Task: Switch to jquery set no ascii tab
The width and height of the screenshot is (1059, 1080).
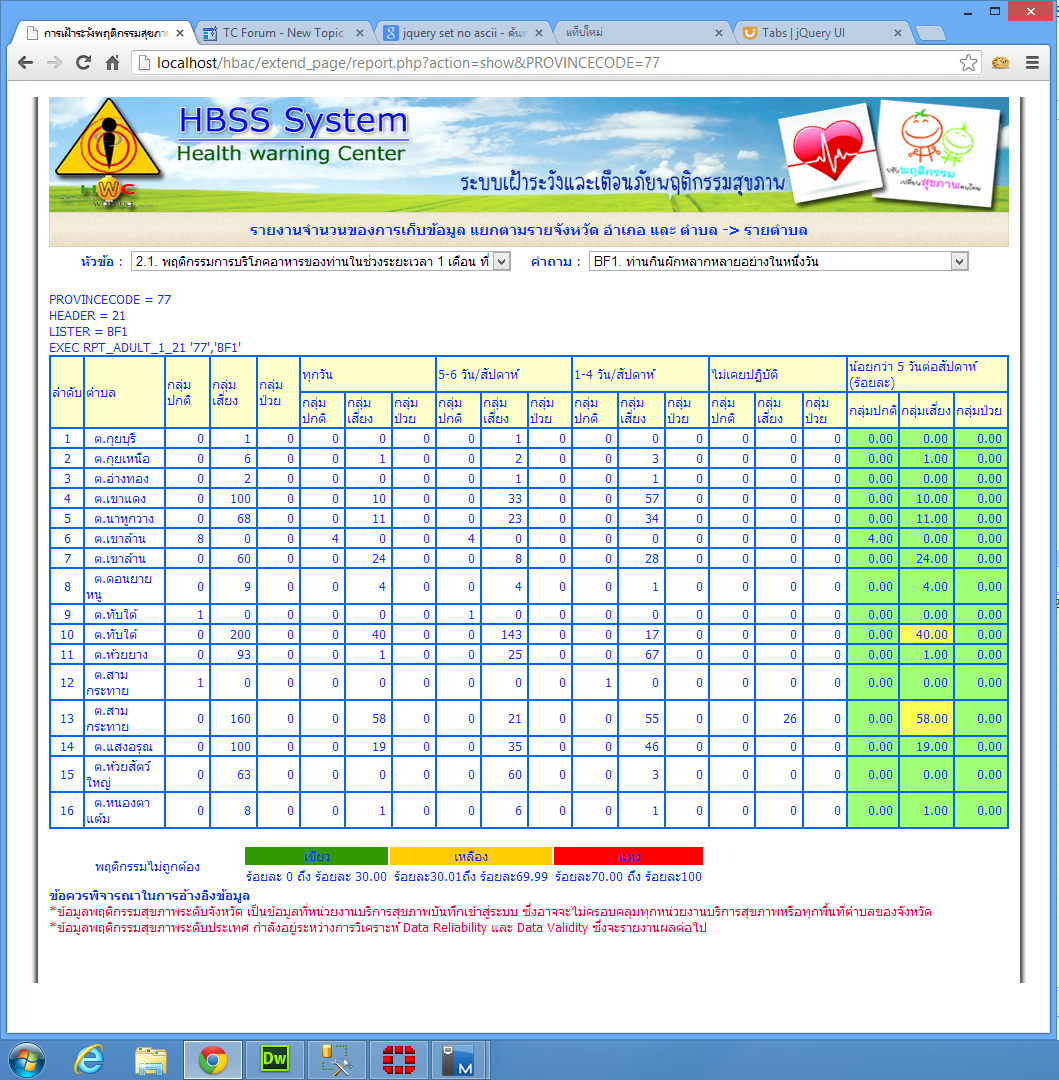Action: point(463,33)
